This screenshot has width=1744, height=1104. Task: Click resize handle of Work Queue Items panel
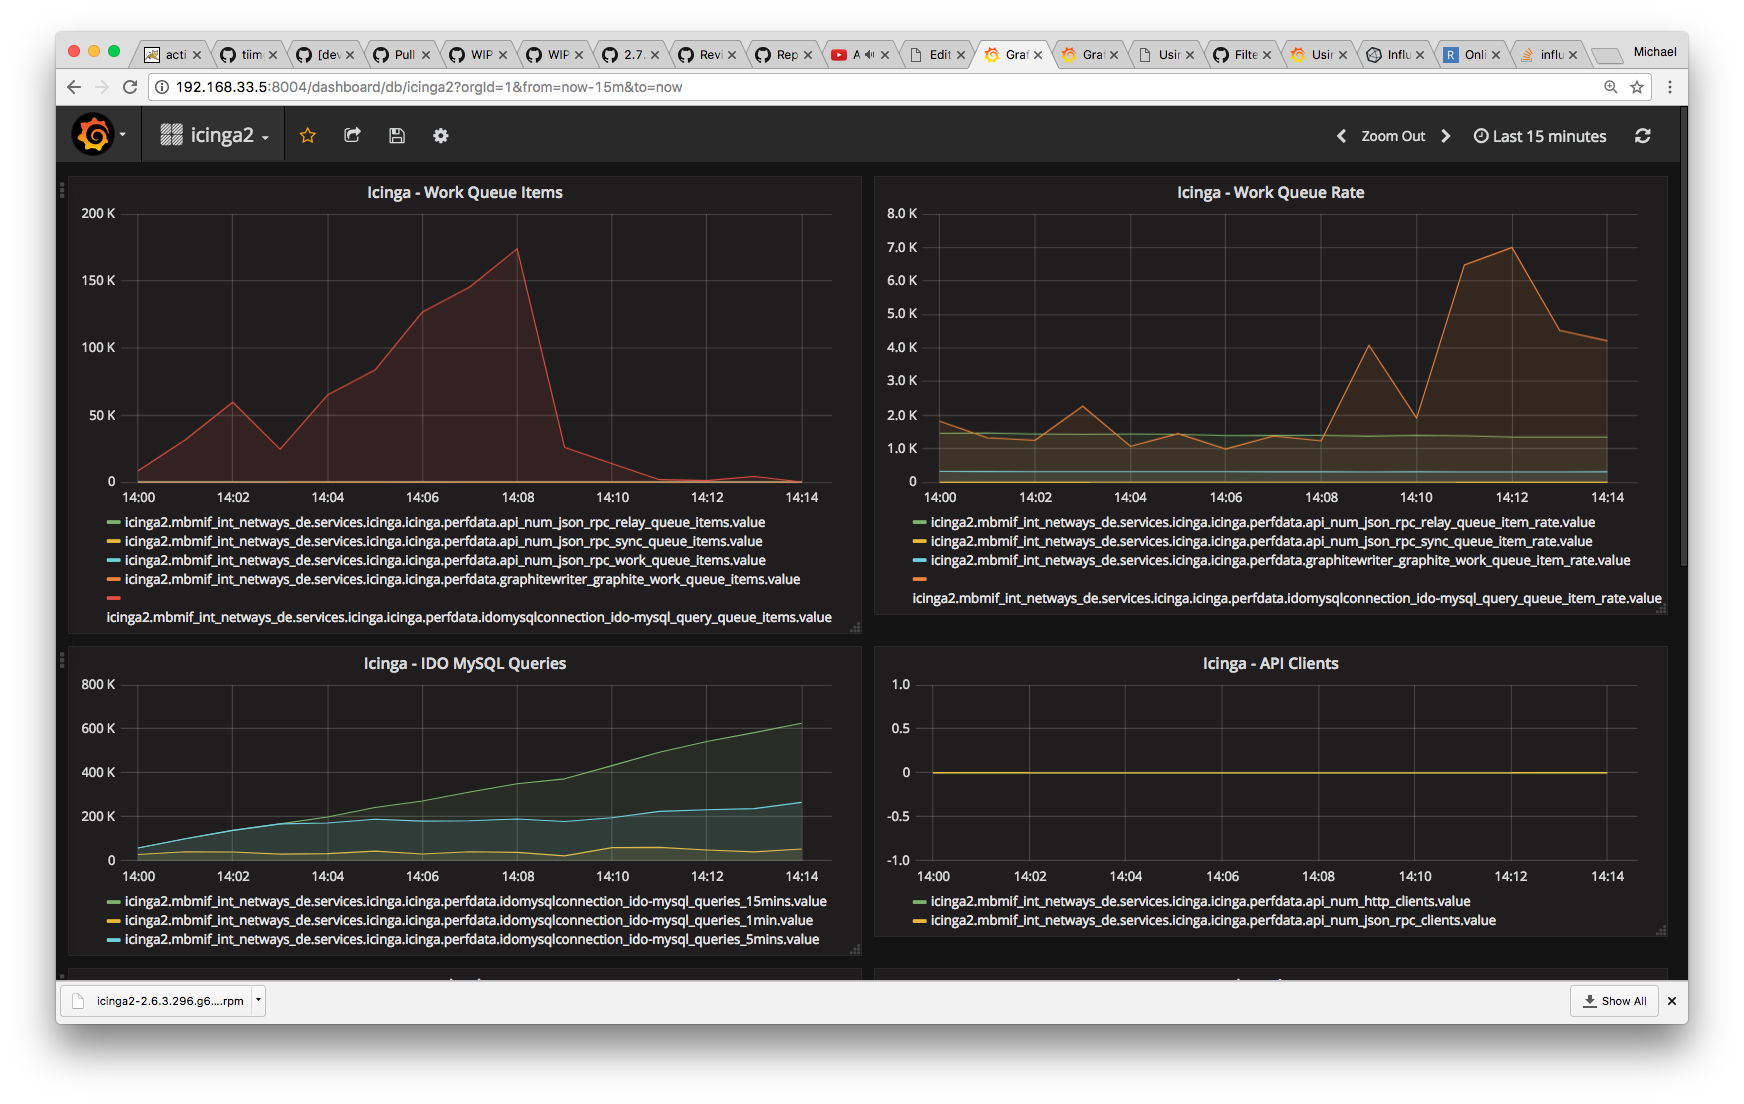tap(855, 628)
